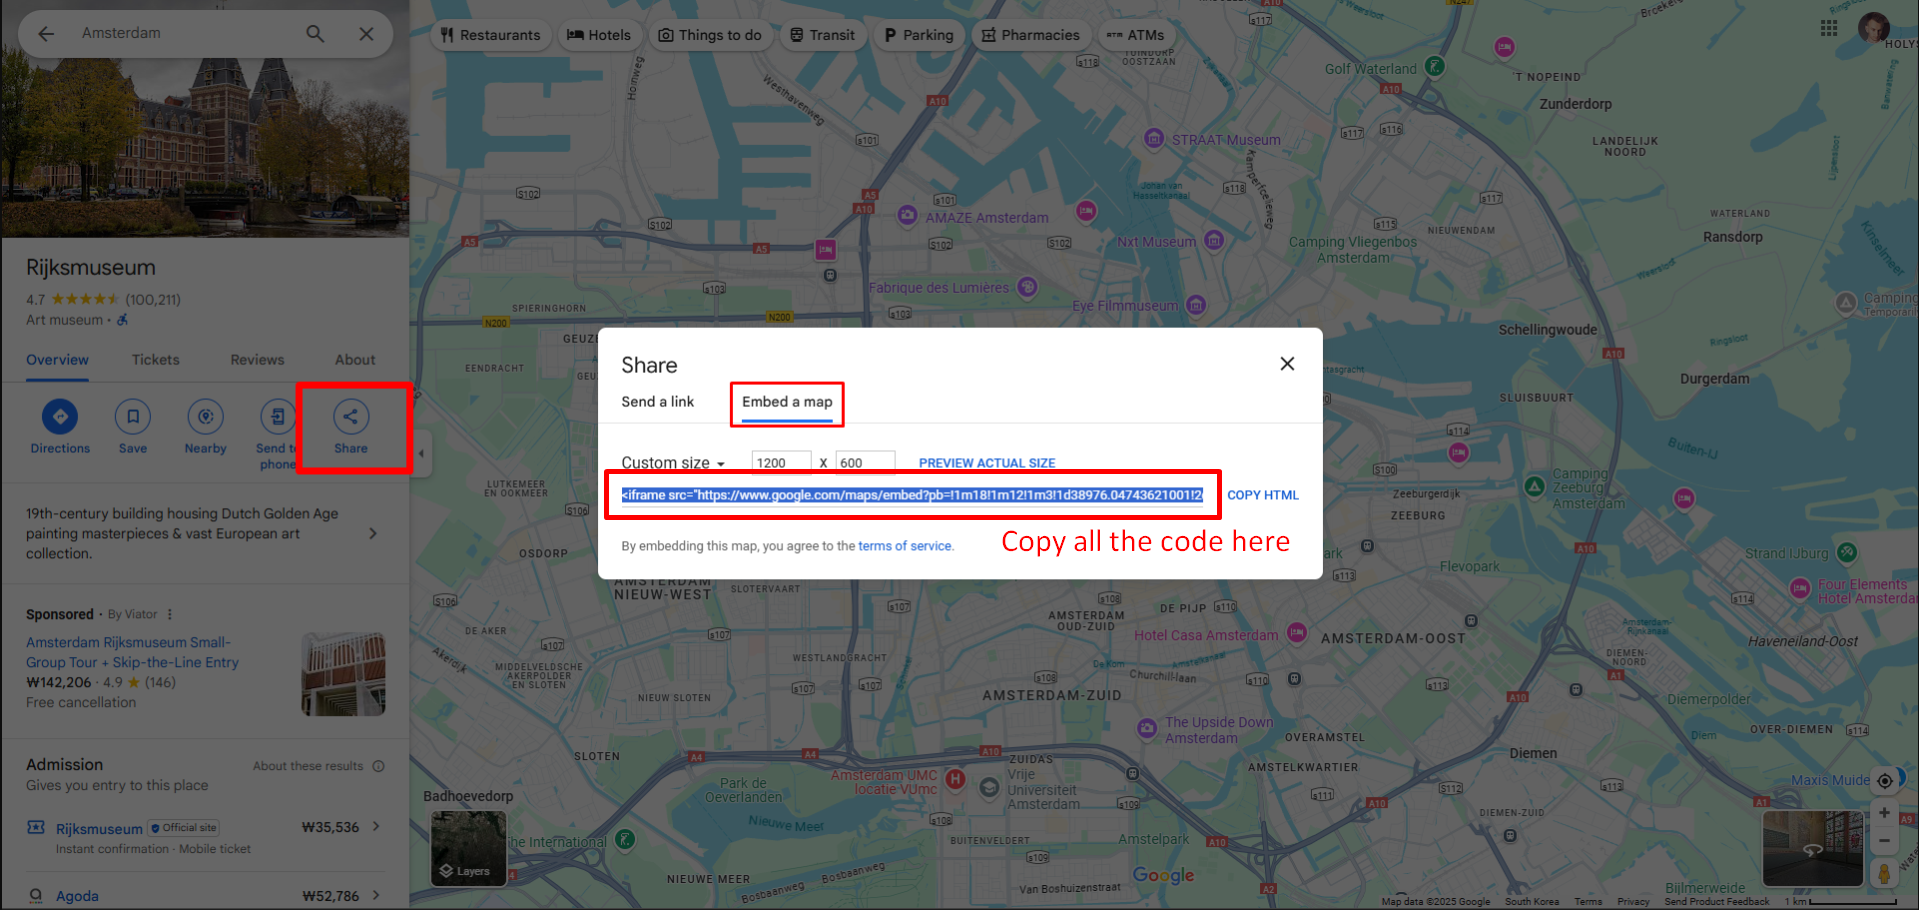Click the search magnifier icon
This screenshot has height=910, width=1919.
(315, 34)
